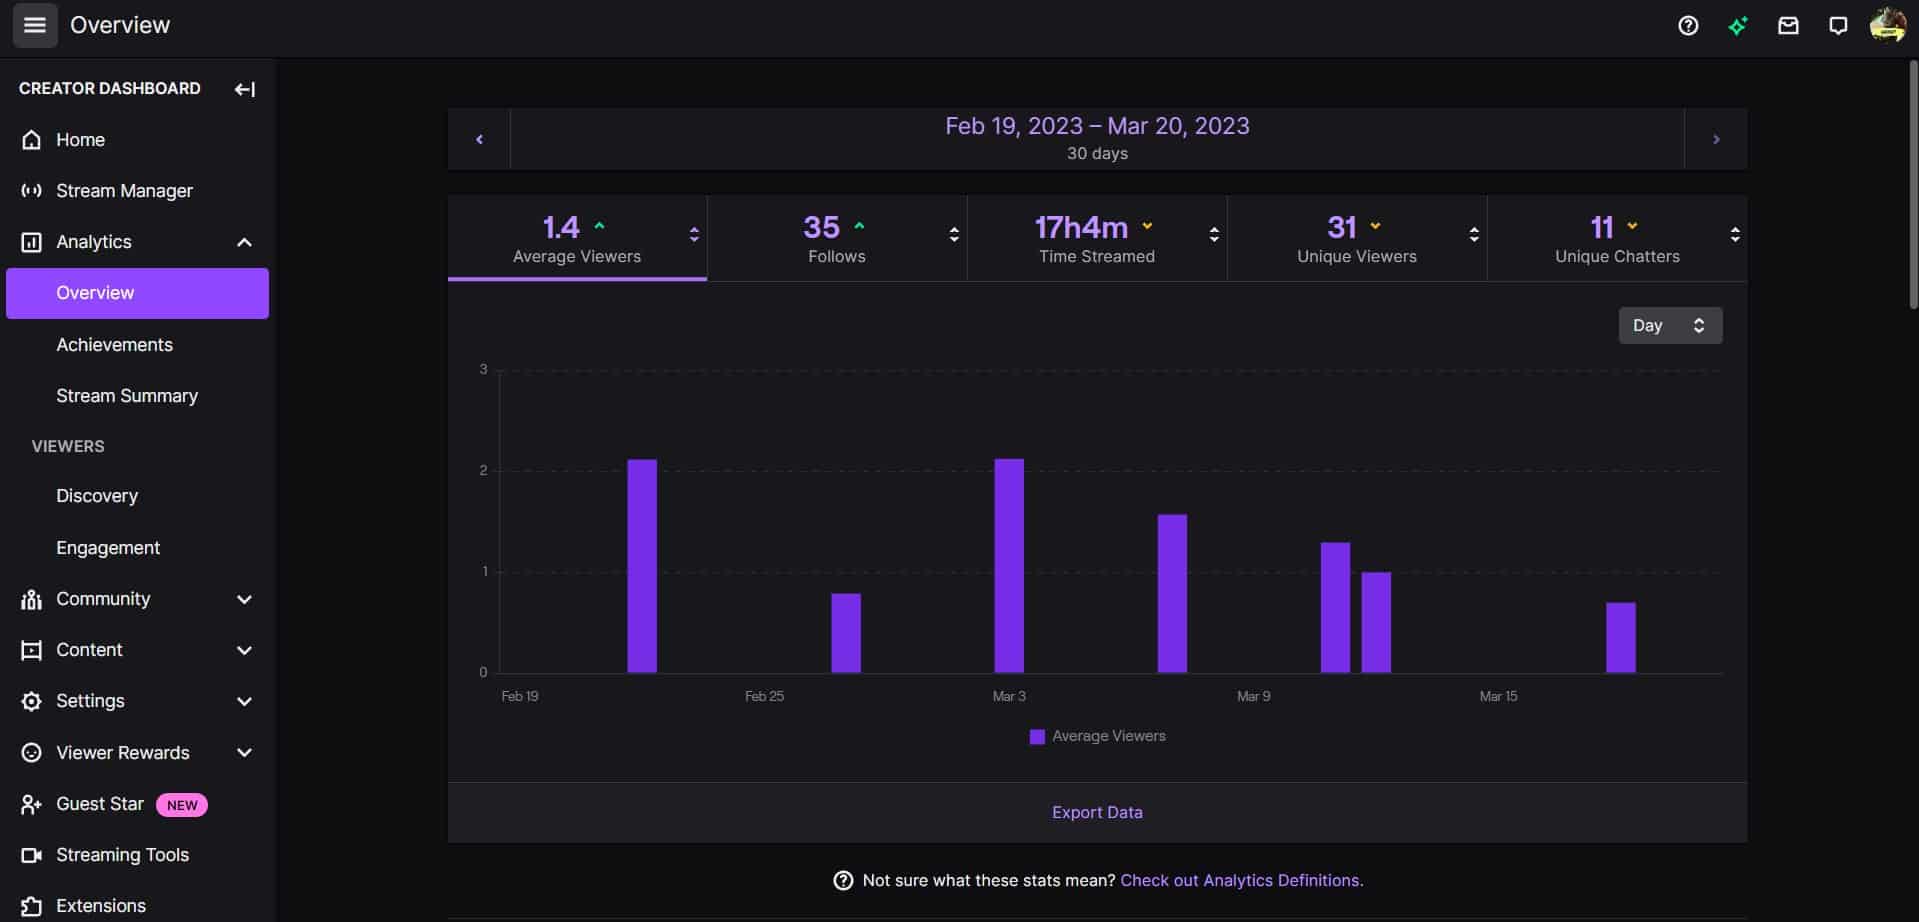The image size is (1919, 922).
Task: Open Streaming Tools from the sidebar
Action: click(122, 855)
